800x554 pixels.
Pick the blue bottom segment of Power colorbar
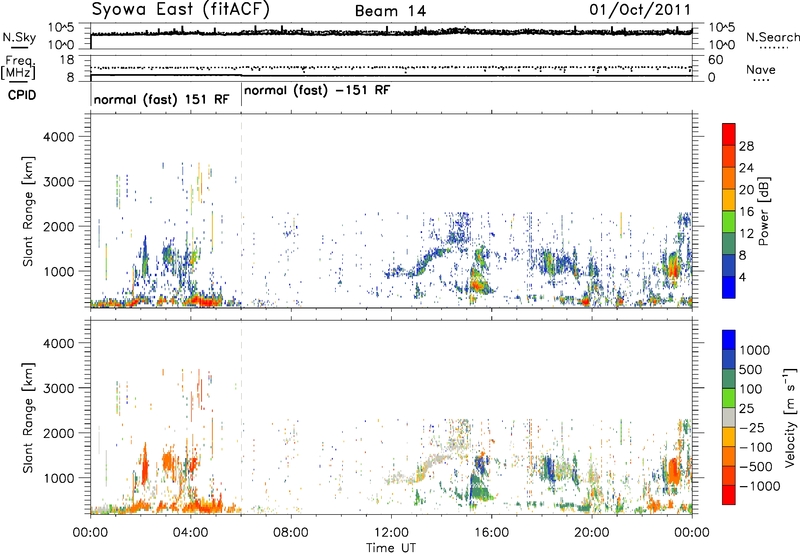pos(729,287)
